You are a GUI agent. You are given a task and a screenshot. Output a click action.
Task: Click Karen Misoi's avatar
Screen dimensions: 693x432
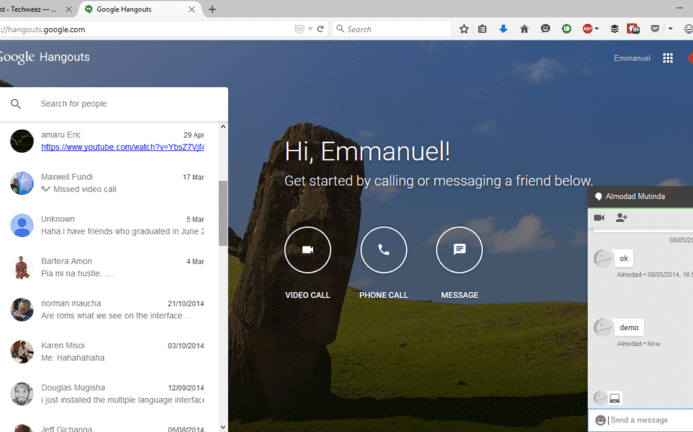[22, 352]
